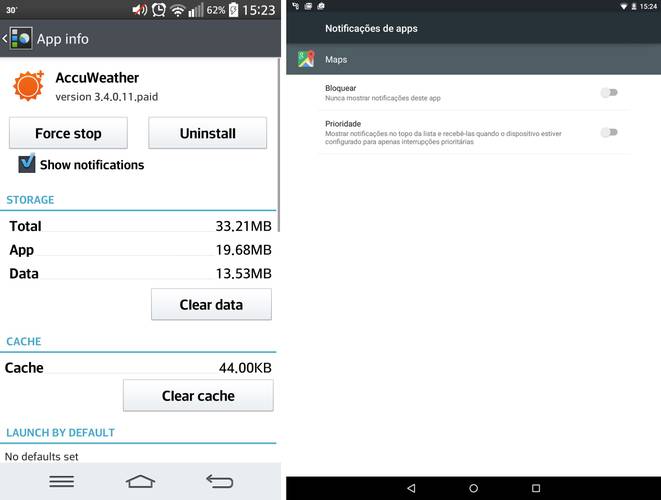
Task: Tap the first notification icon on right phone
Action: (x=296, y=6)
